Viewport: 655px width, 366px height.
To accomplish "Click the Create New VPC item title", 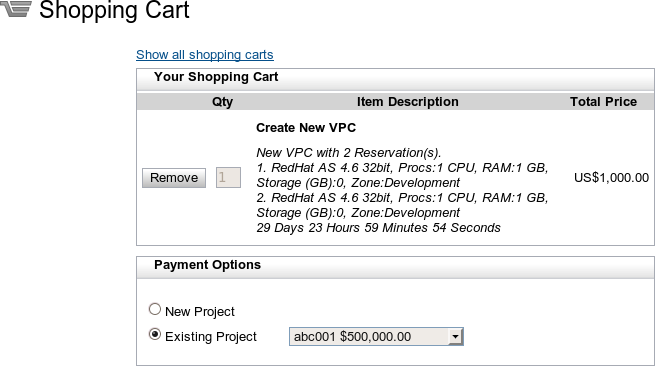I will click(306, 128).
